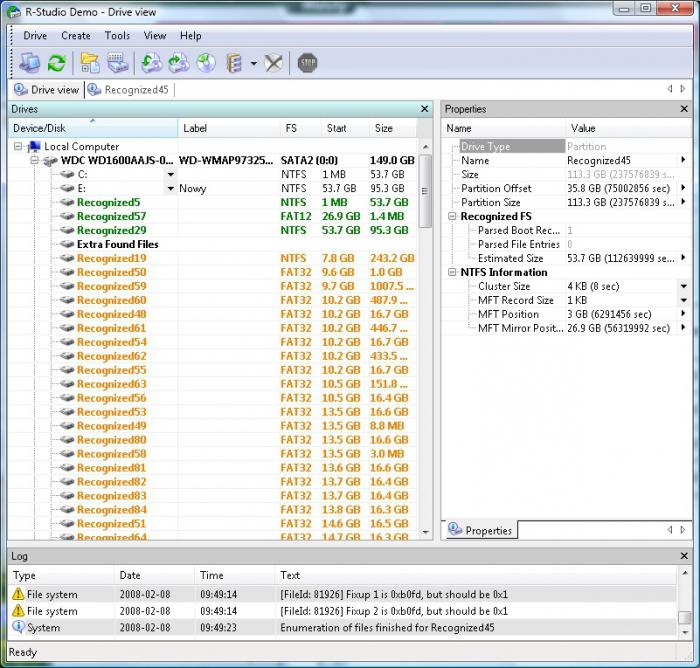Click the drive icon beside Recognized5
This screenshot has width=700, height=668.
(x=67, y=202)
